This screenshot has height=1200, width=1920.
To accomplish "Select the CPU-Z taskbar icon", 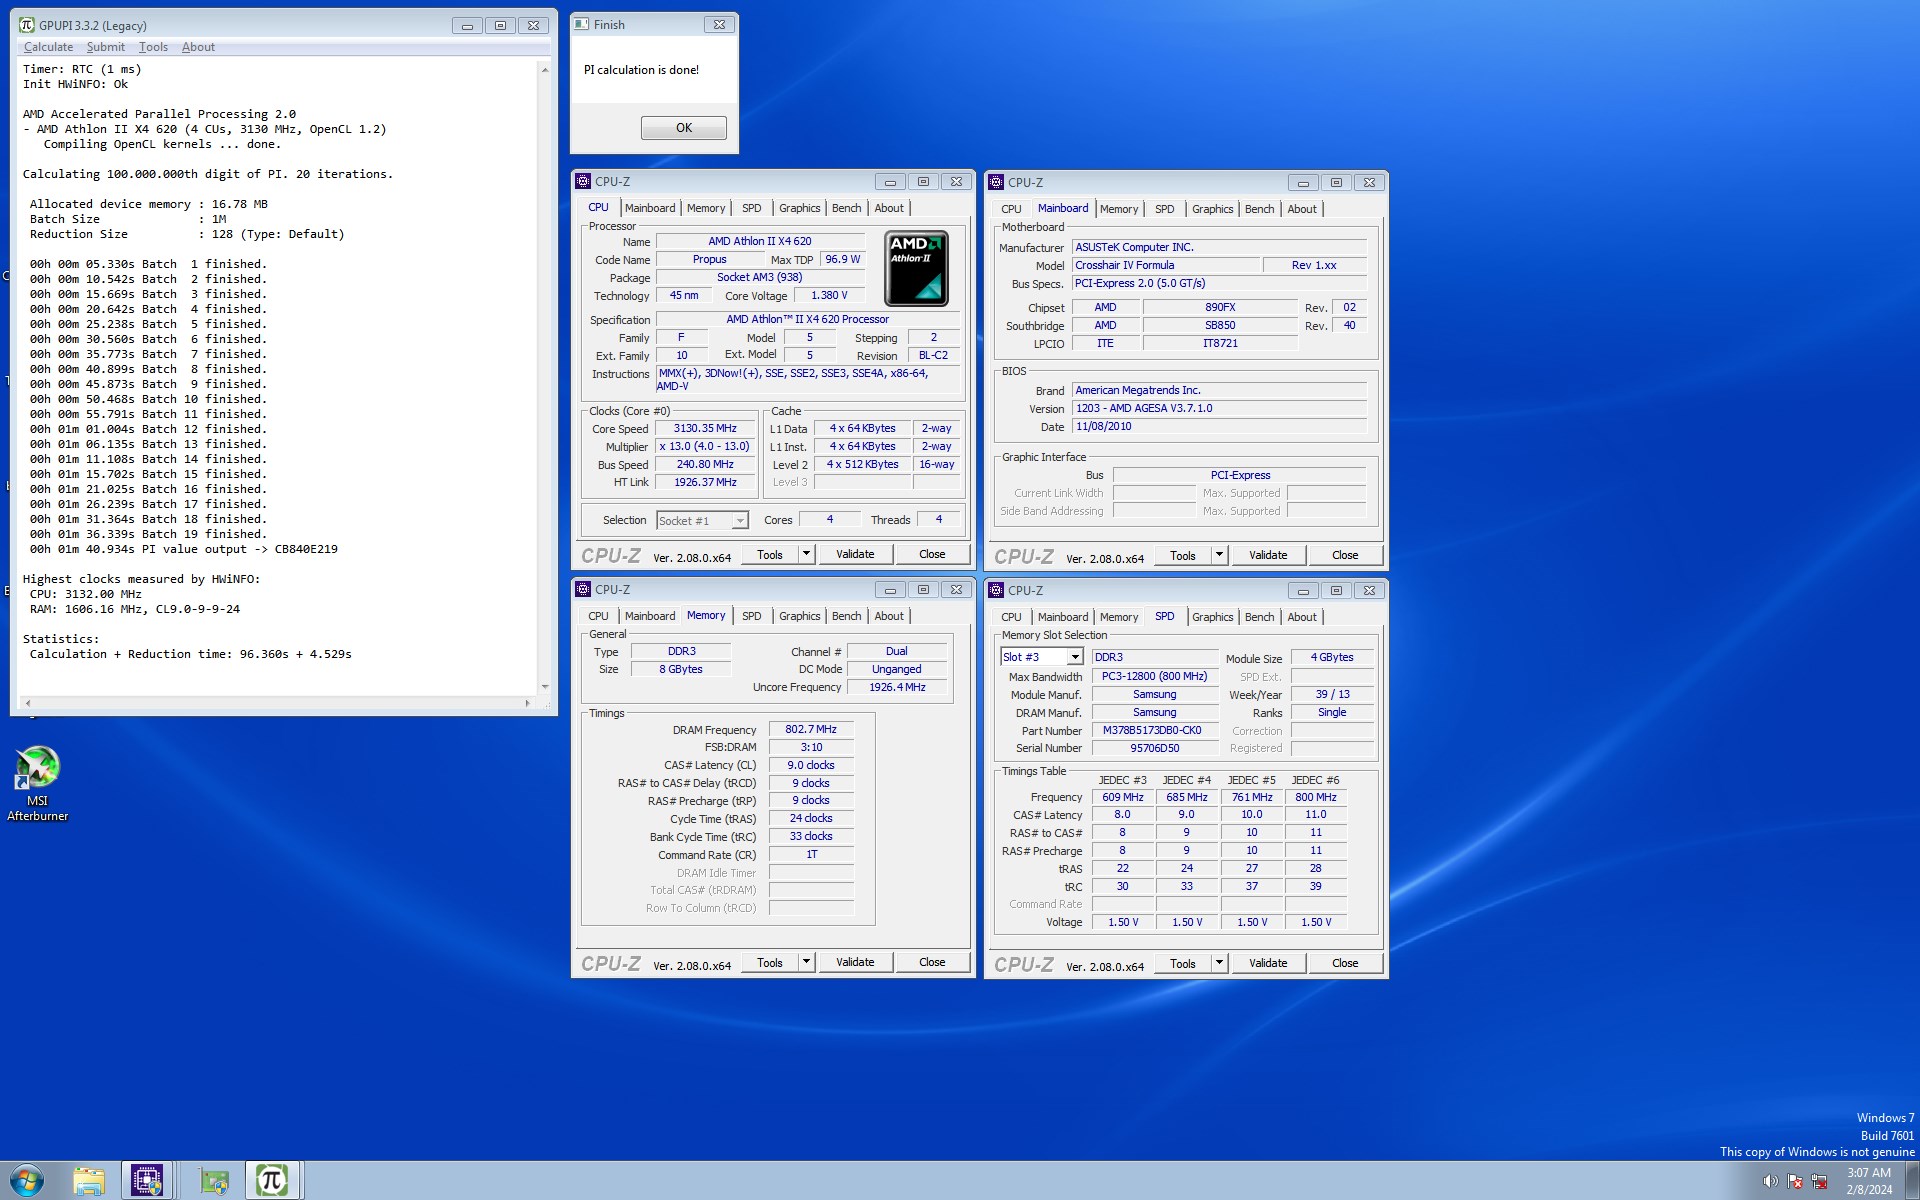I will [x=147, y=1181].
